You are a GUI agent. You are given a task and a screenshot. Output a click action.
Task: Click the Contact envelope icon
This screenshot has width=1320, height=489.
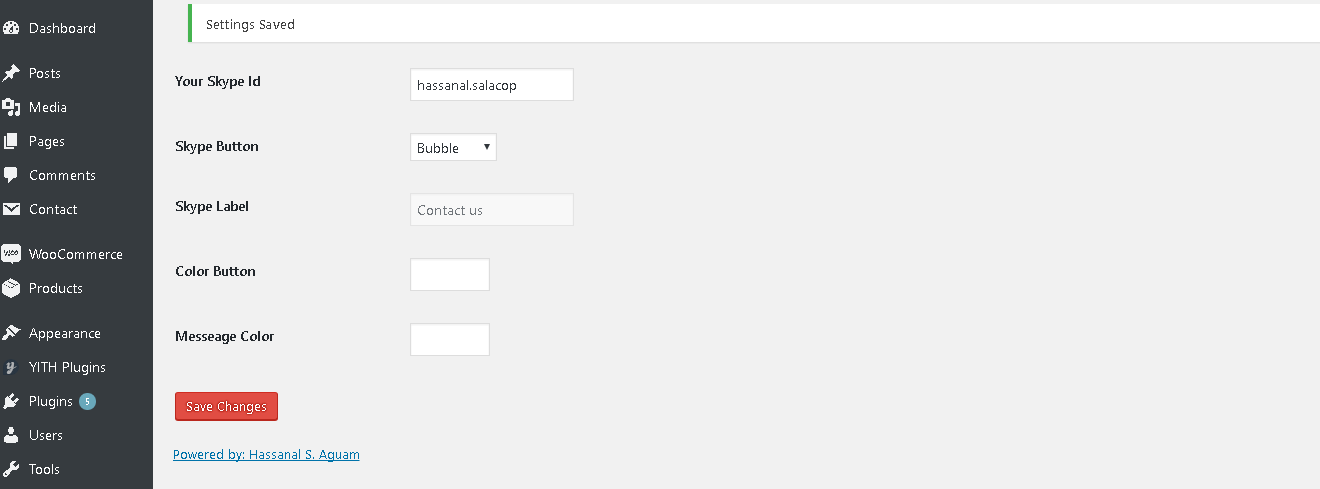11,209
